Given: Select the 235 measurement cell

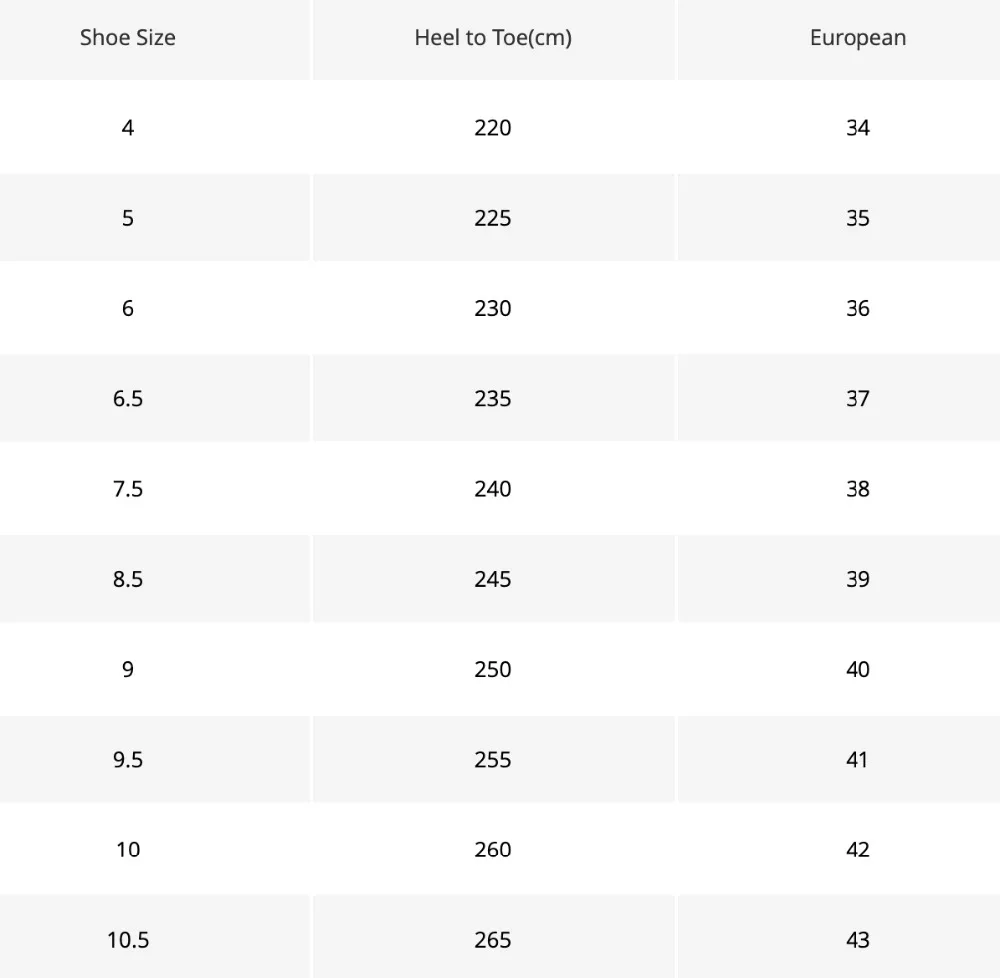Looking at the screenshot, I should tap(493, 398).
